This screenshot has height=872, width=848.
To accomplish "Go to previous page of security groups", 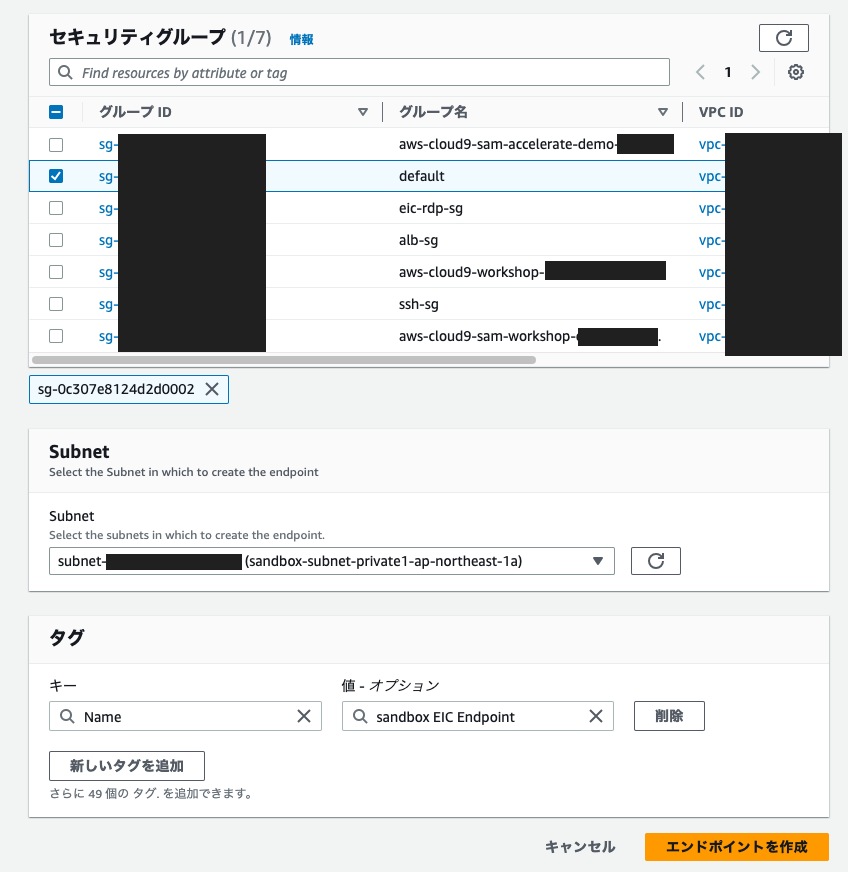I will tap(701, 72).
